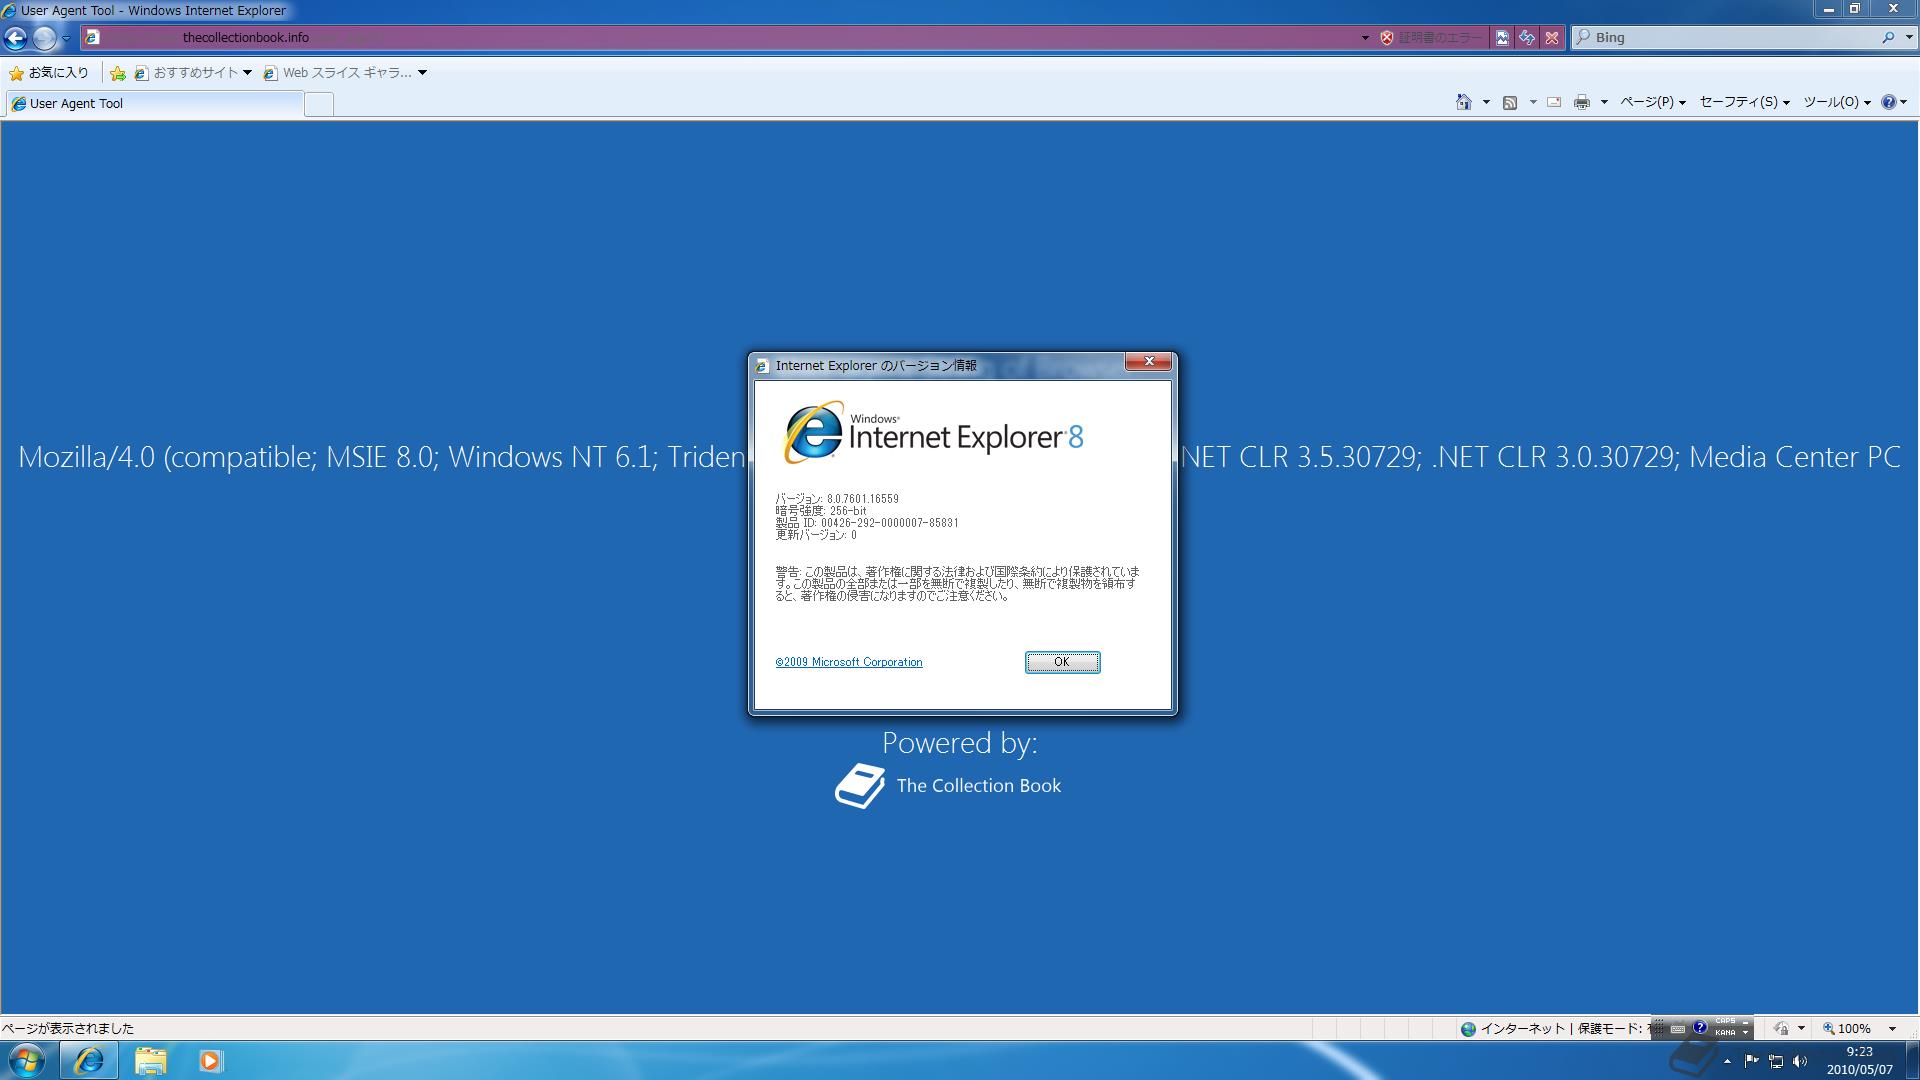Open Windows Explorer from the taskbar
The width and height of the screenshot is (1920, 1080).
point(150,1060)
